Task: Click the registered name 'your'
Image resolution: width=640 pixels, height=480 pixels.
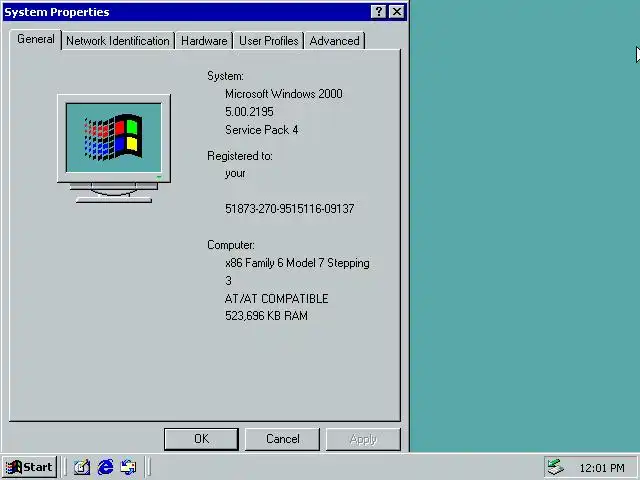Action: coord(235,174)
